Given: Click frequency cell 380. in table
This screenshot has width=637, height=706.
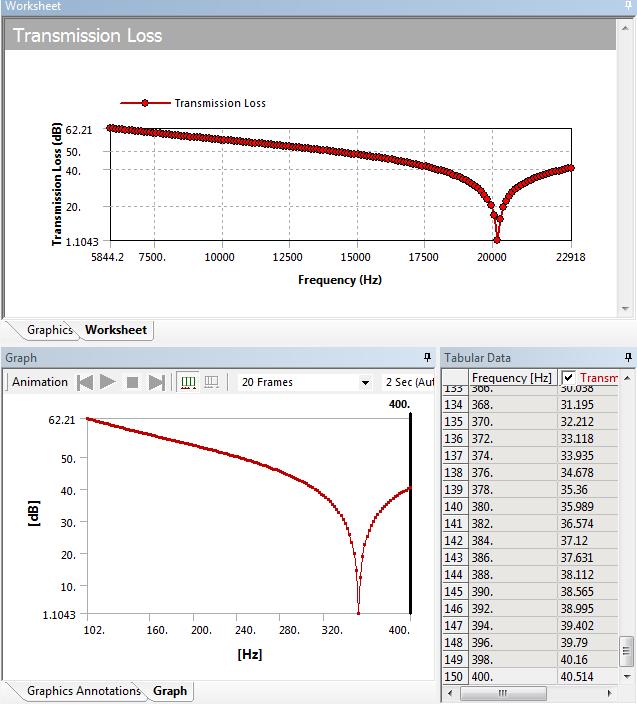Looking at the screenshot, I should [x=513, y=507].
